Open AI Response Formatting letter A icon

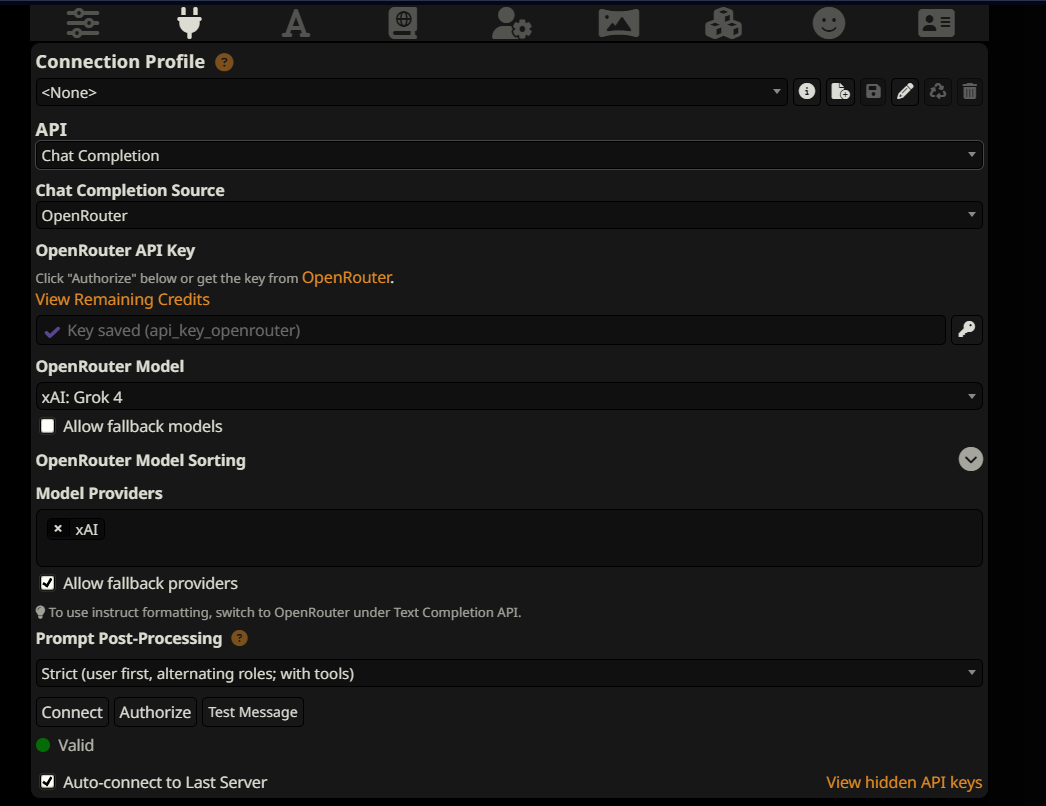pyautogui.click(x=296, y=24)
